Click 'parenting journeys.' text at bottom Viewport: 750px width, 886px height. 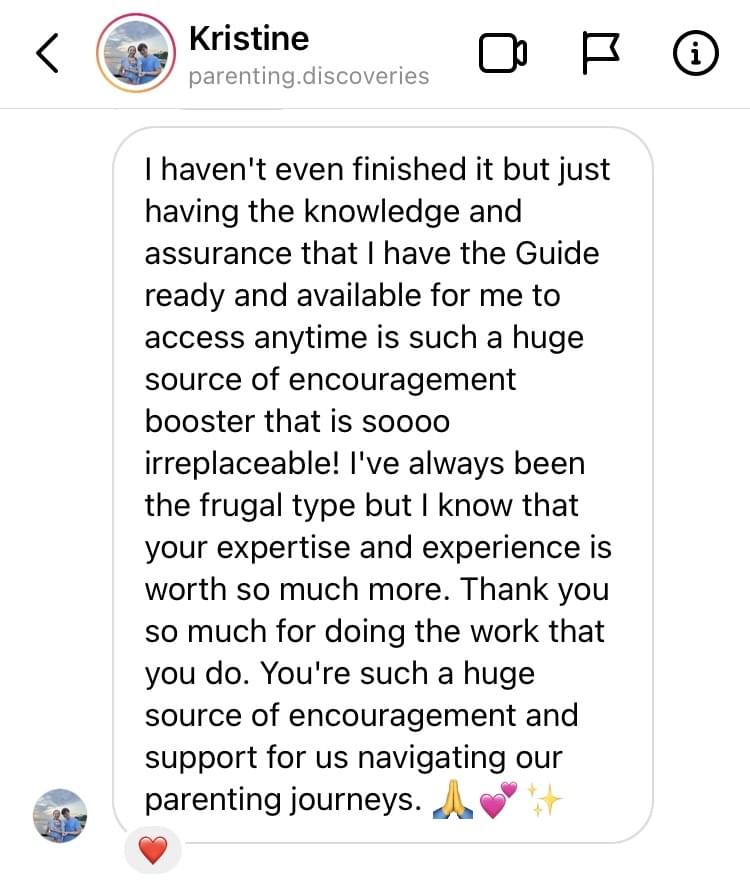[x=283, y=800]
